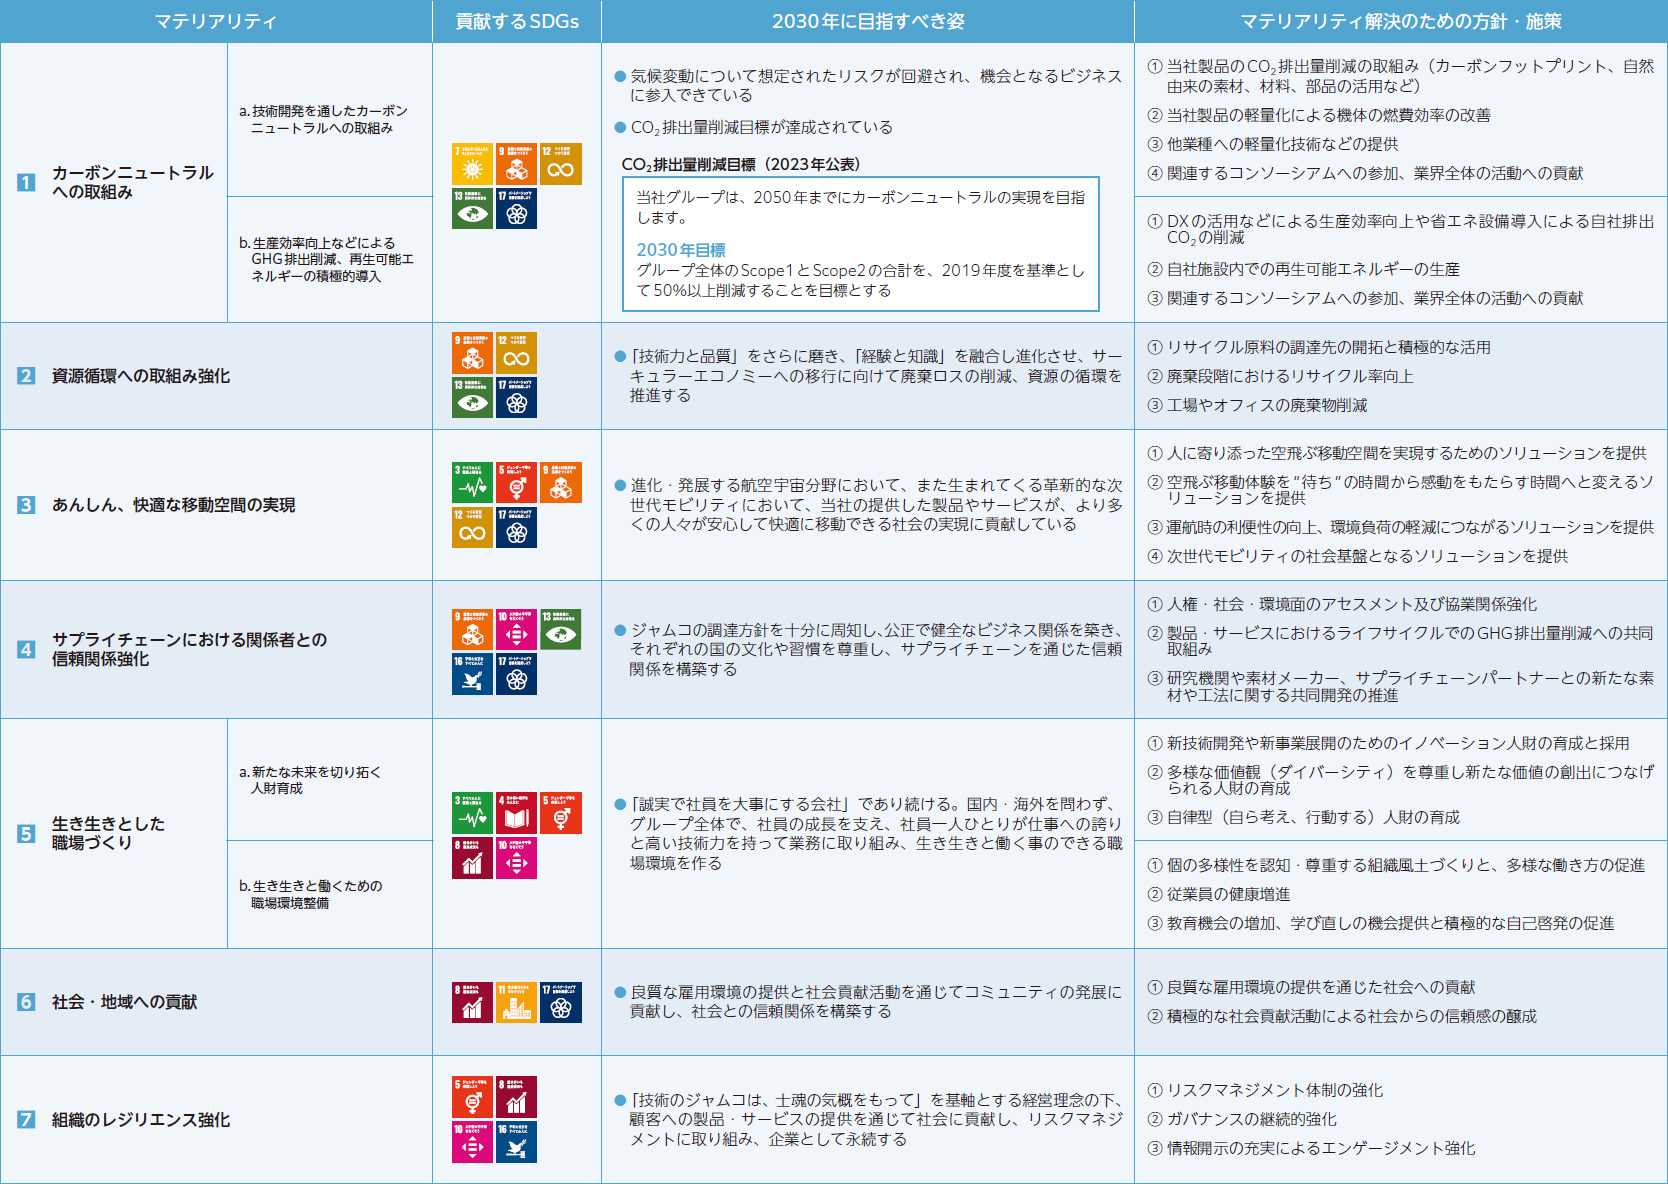The width and height of the screenshot is (1668, 1184).
Task: Select sub-item b.生産効率向上などによるGHG排出削減
Action: point(326,259)
